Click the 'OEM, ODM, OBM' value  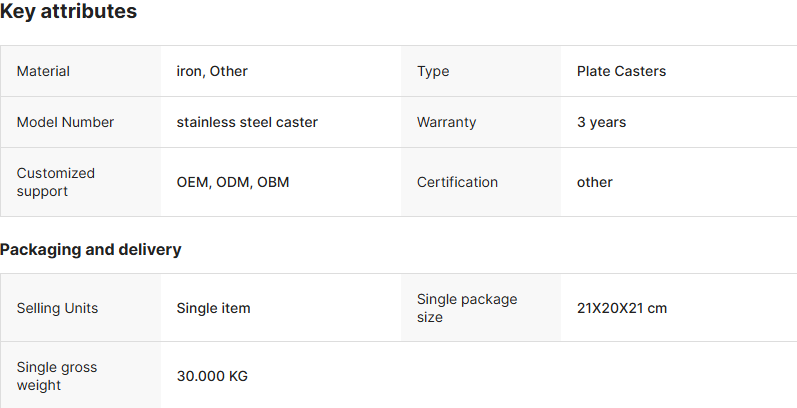(x=233, y=182)
